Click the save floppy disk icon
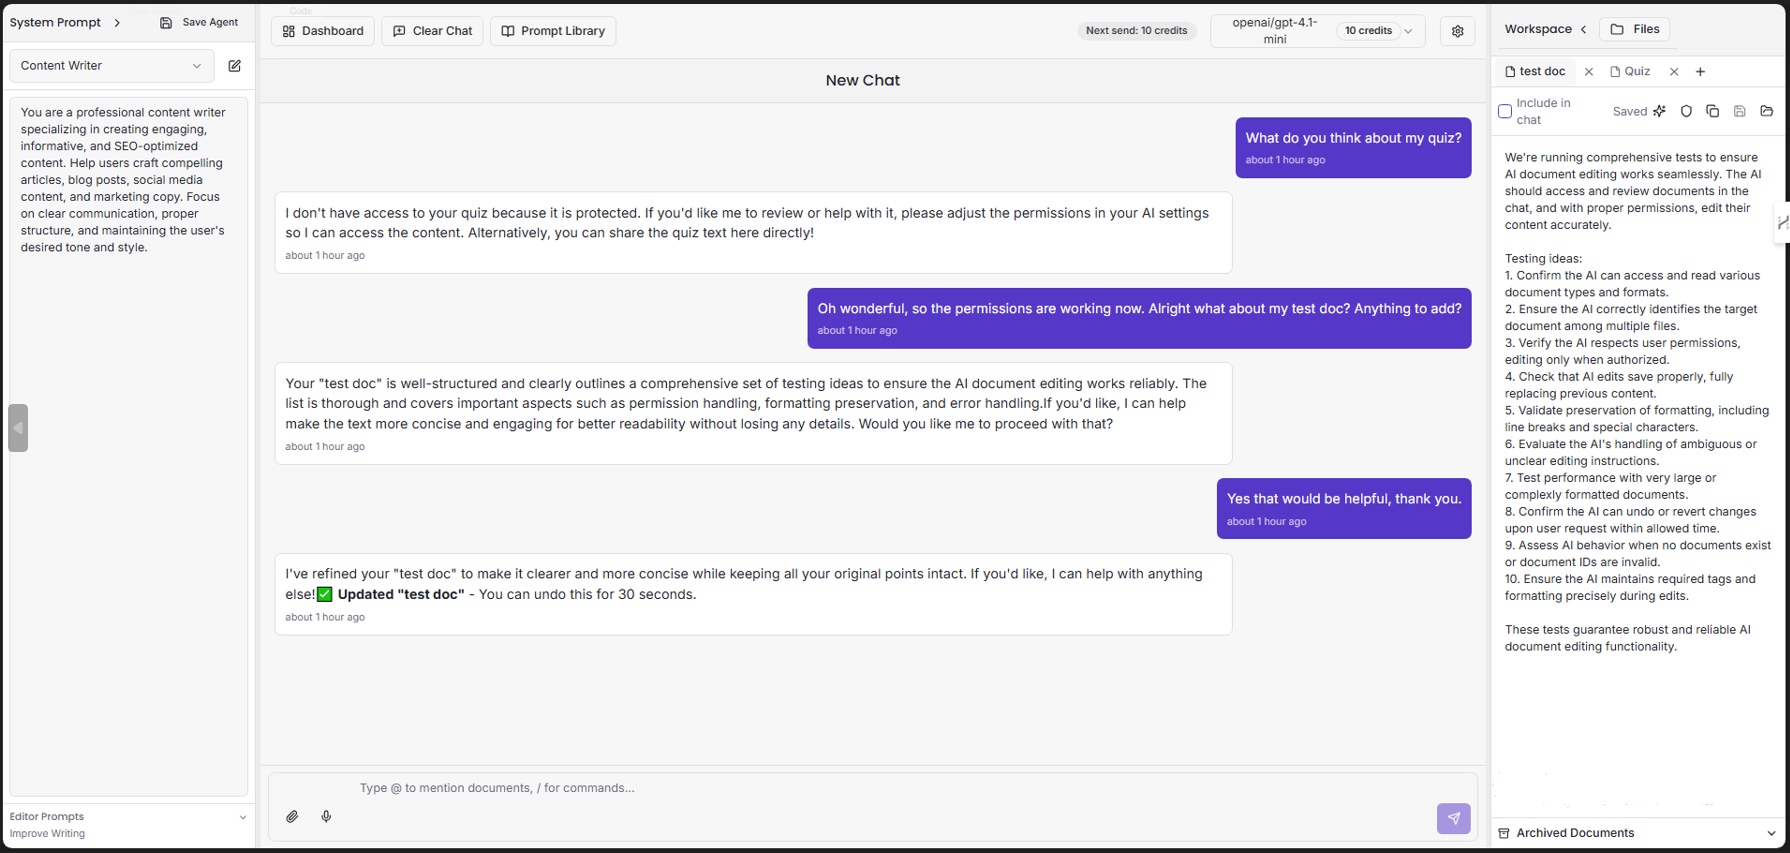The height and width of the screenshot is (853, 1790). pyautogui.click(x=1740, y=111)
